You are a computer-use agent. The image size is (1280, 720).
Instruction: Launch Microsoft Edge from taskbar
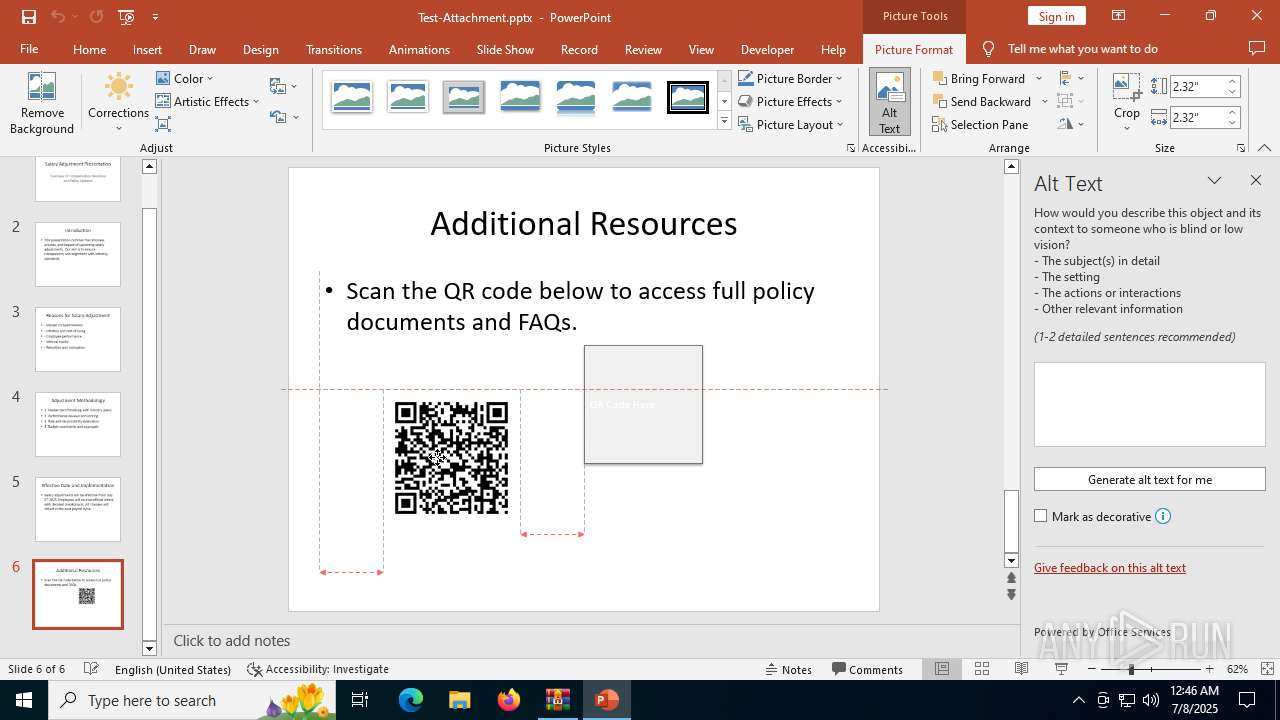[411, 700]
